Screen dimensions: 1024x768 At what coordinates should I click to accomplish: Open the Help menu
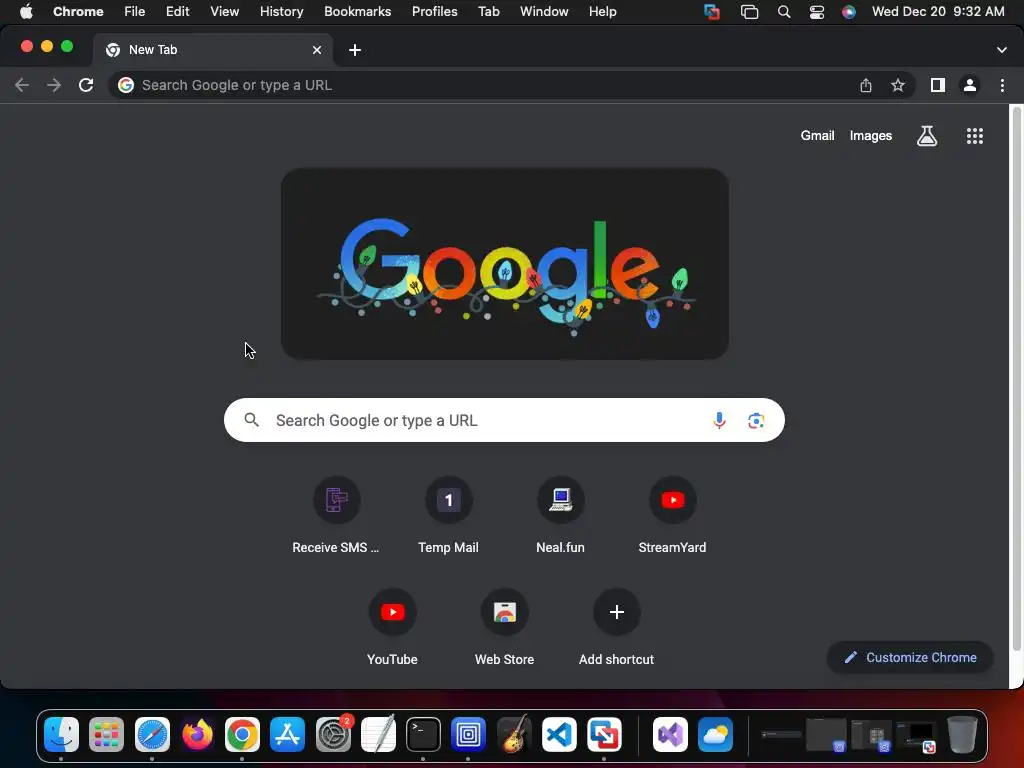(x=602, y=12)
